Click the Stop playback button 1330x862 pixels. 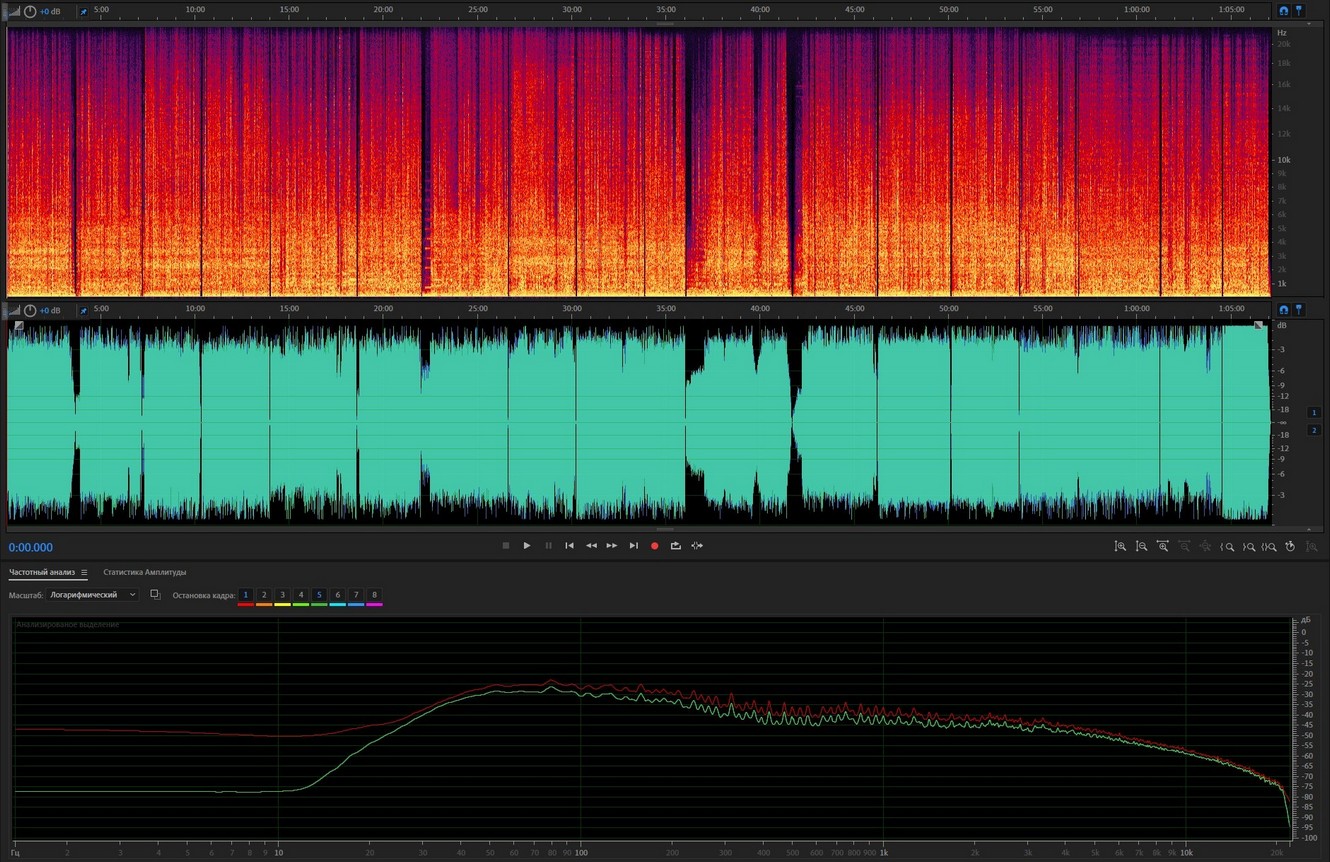tap(505, 546)
